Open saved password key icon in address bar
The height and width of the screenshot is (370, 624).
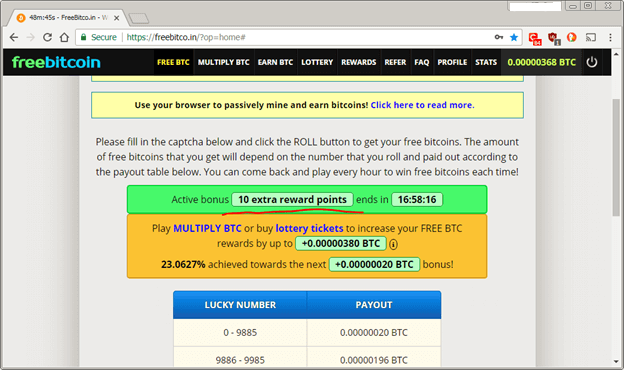coord(499,37)
